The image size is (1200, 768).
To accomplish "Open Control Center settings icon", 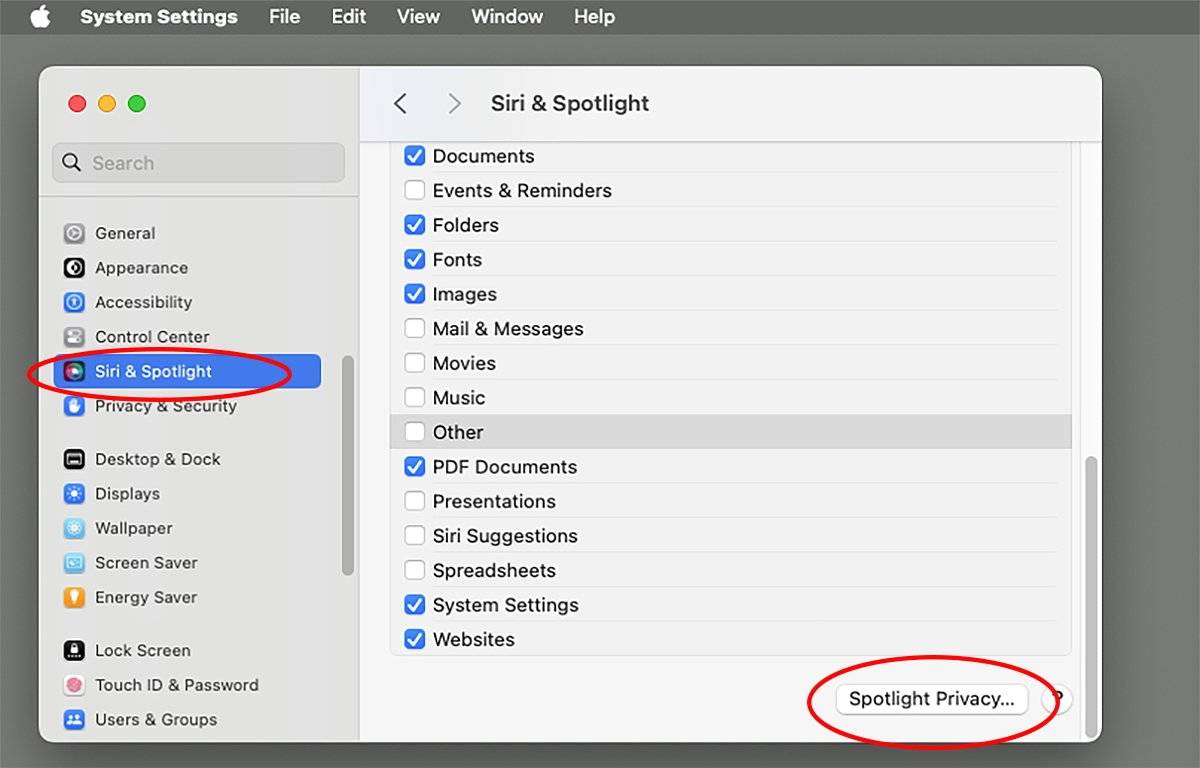I will point(74,337).
